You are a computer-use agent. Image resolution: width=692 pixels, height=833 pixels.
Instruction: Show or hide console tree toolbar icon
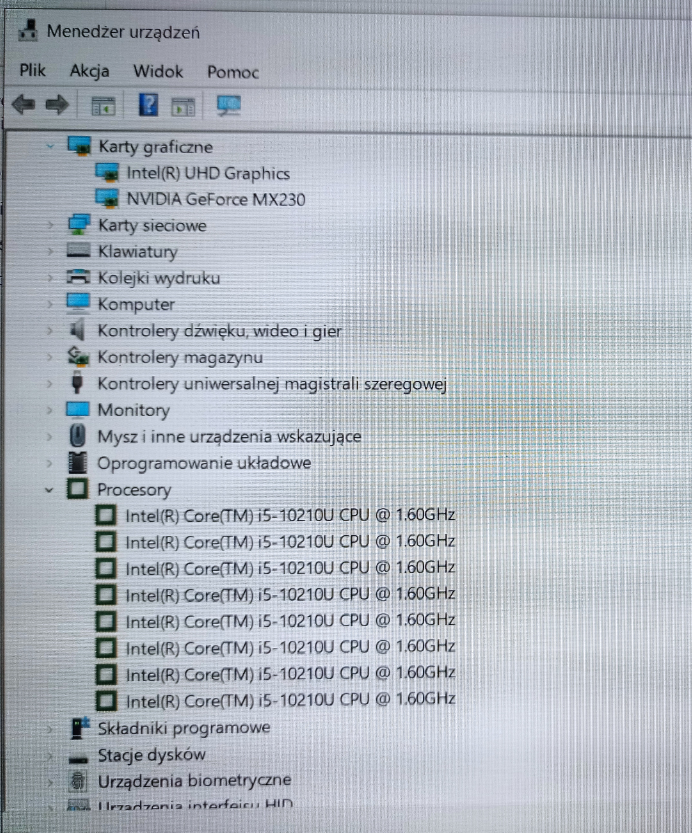tap(103, 106)
